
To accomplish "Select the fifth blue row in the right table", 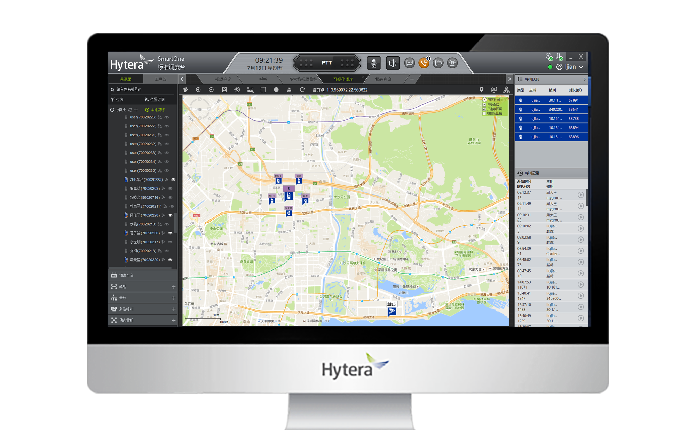I will pos(551,137).
